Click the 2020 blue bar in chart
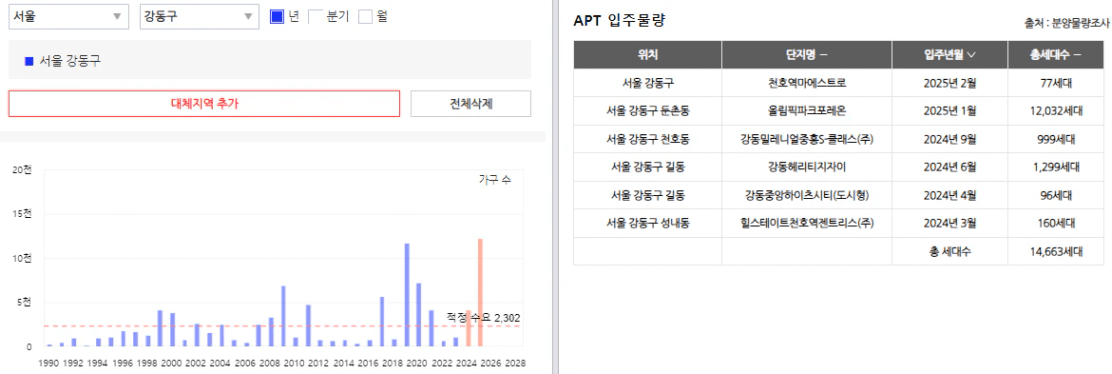1112x374 pixels. pos(419,315)
